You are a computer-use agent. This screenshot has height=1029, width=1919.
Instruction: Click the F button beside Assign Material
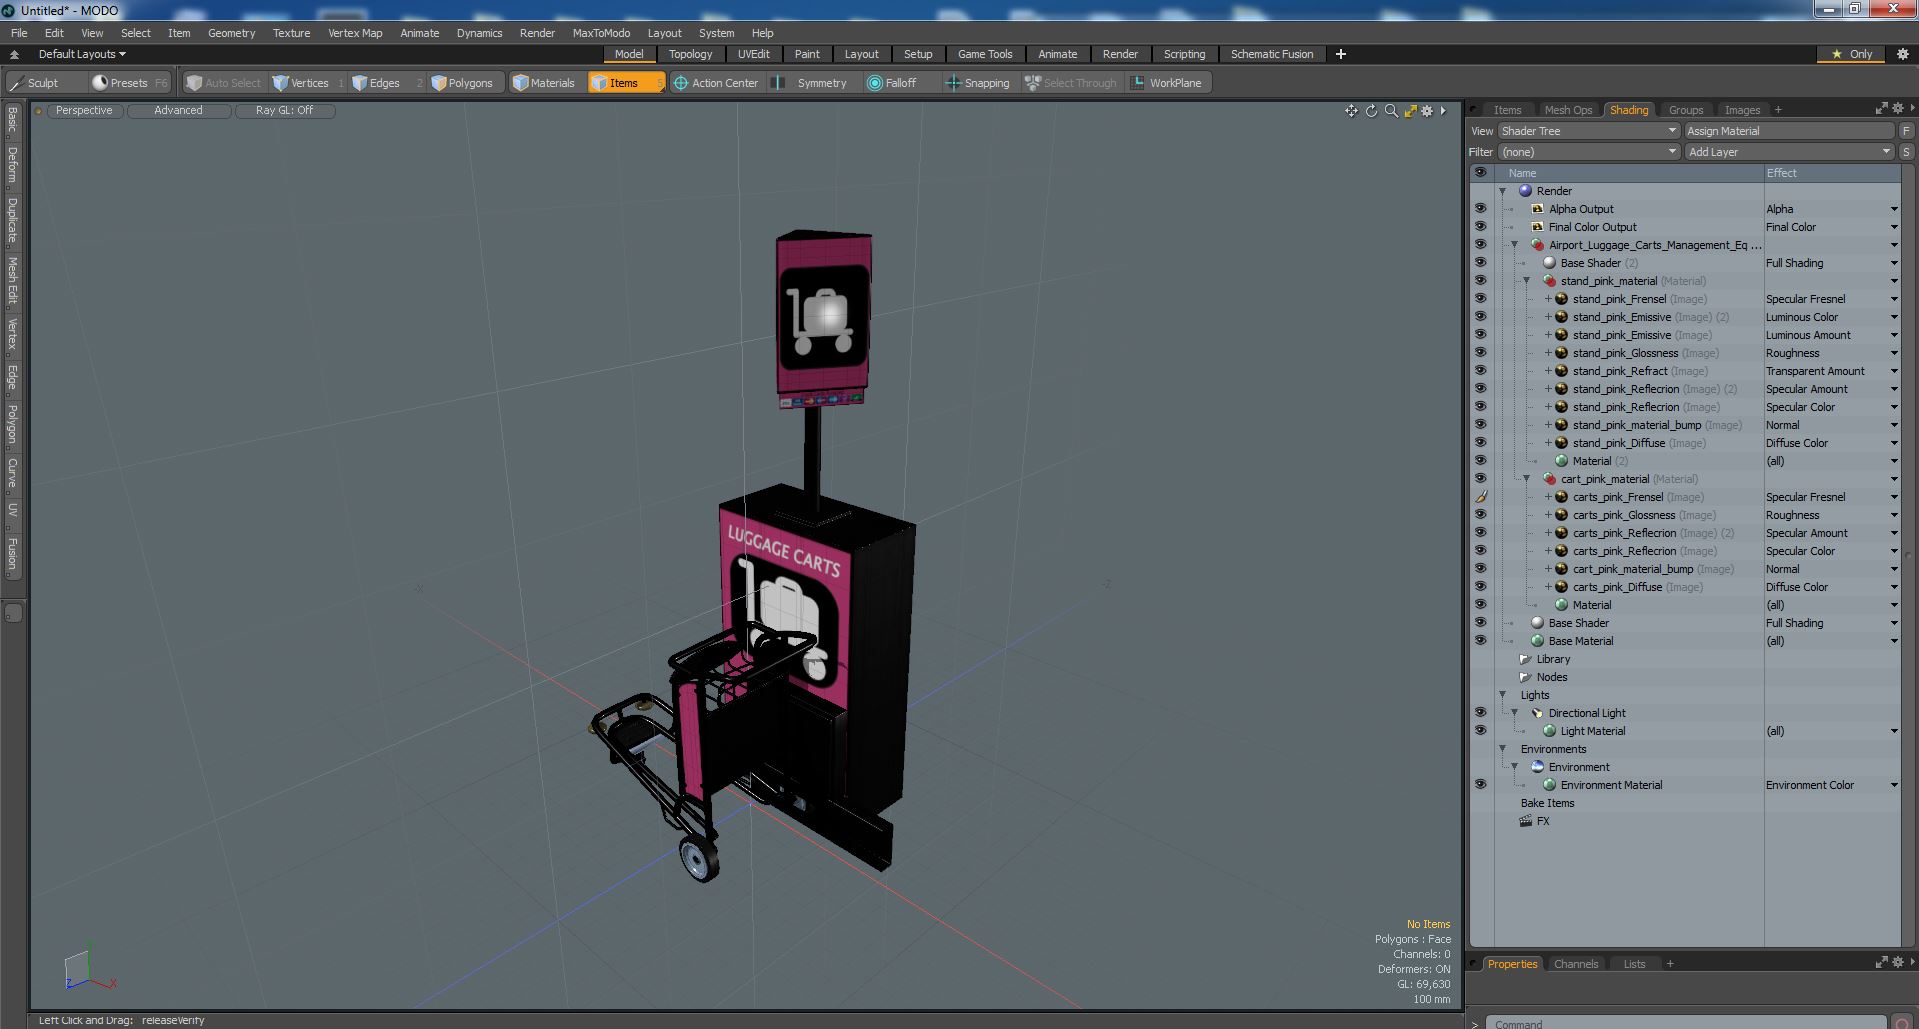[x=1906, y=131]
